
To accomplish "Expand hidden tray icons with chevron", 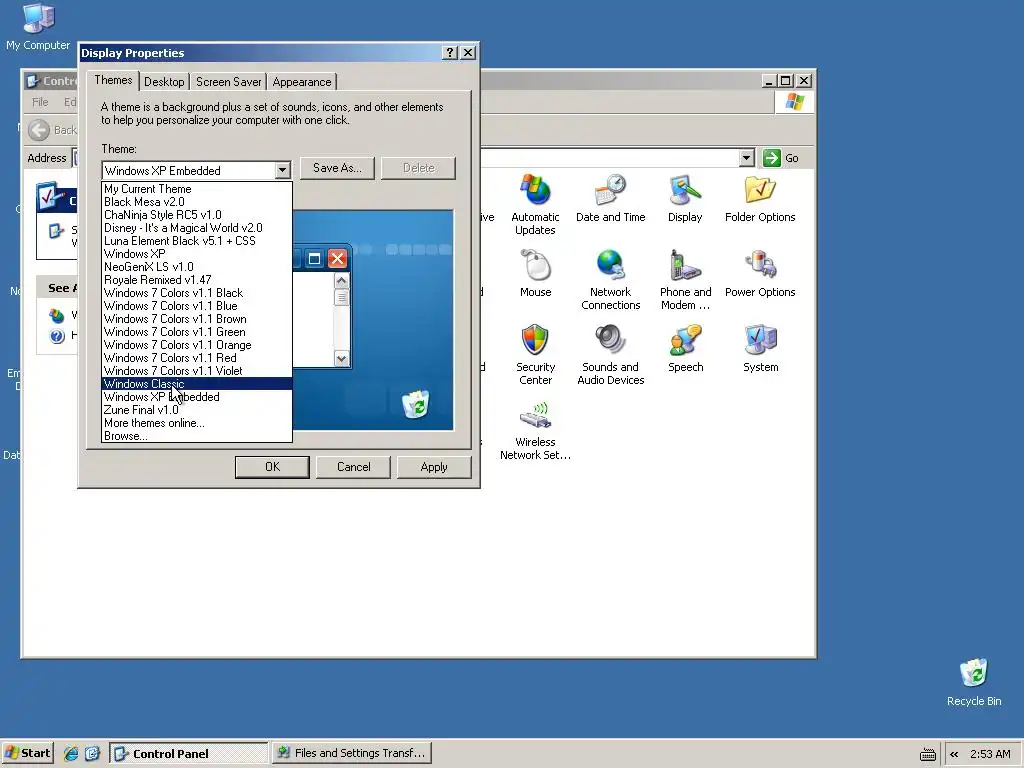I will 954,754.
